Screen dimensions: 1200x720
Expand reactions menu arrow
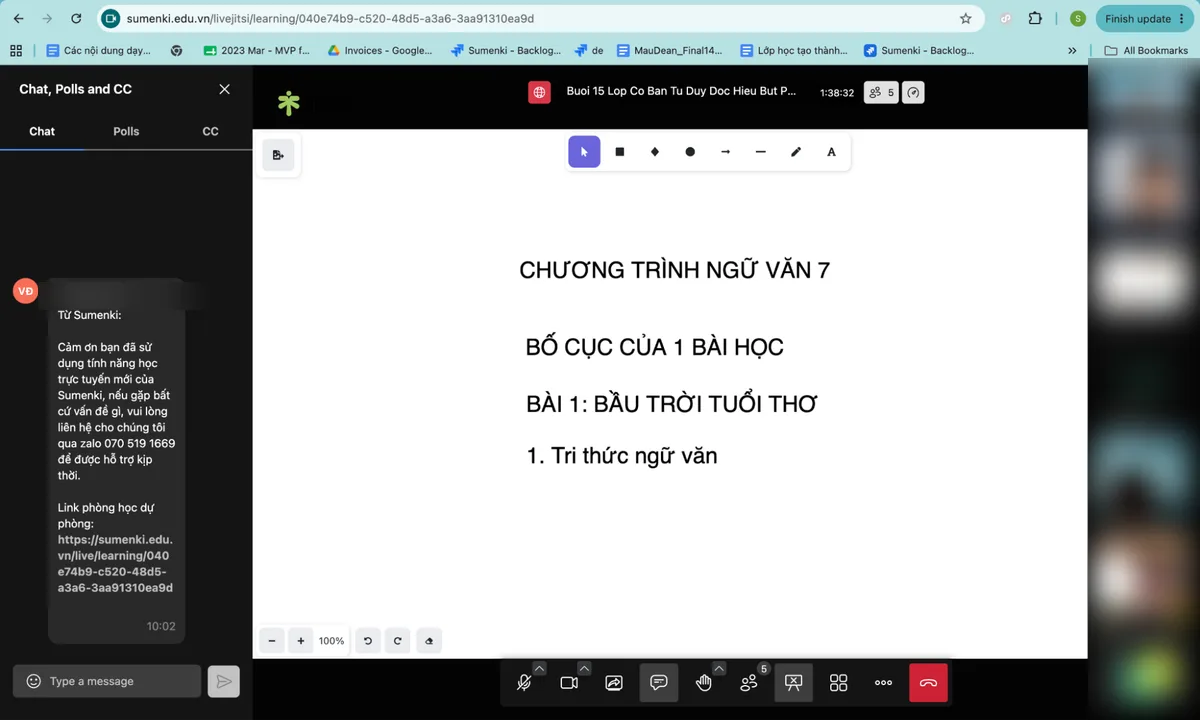coord(718,668)
